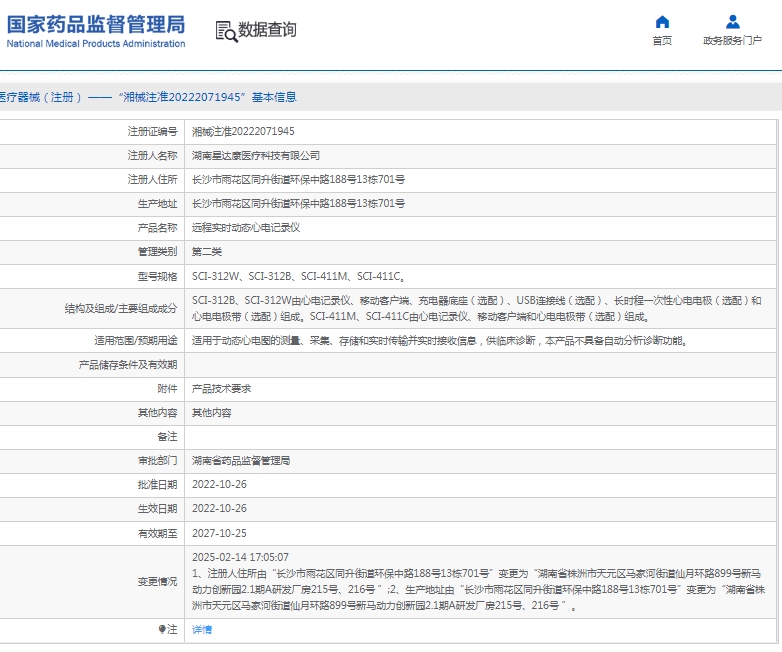This screenshot has width=782, height=652.
Task: Click the 注册人住所 address value
Action: tap(298, 180)
